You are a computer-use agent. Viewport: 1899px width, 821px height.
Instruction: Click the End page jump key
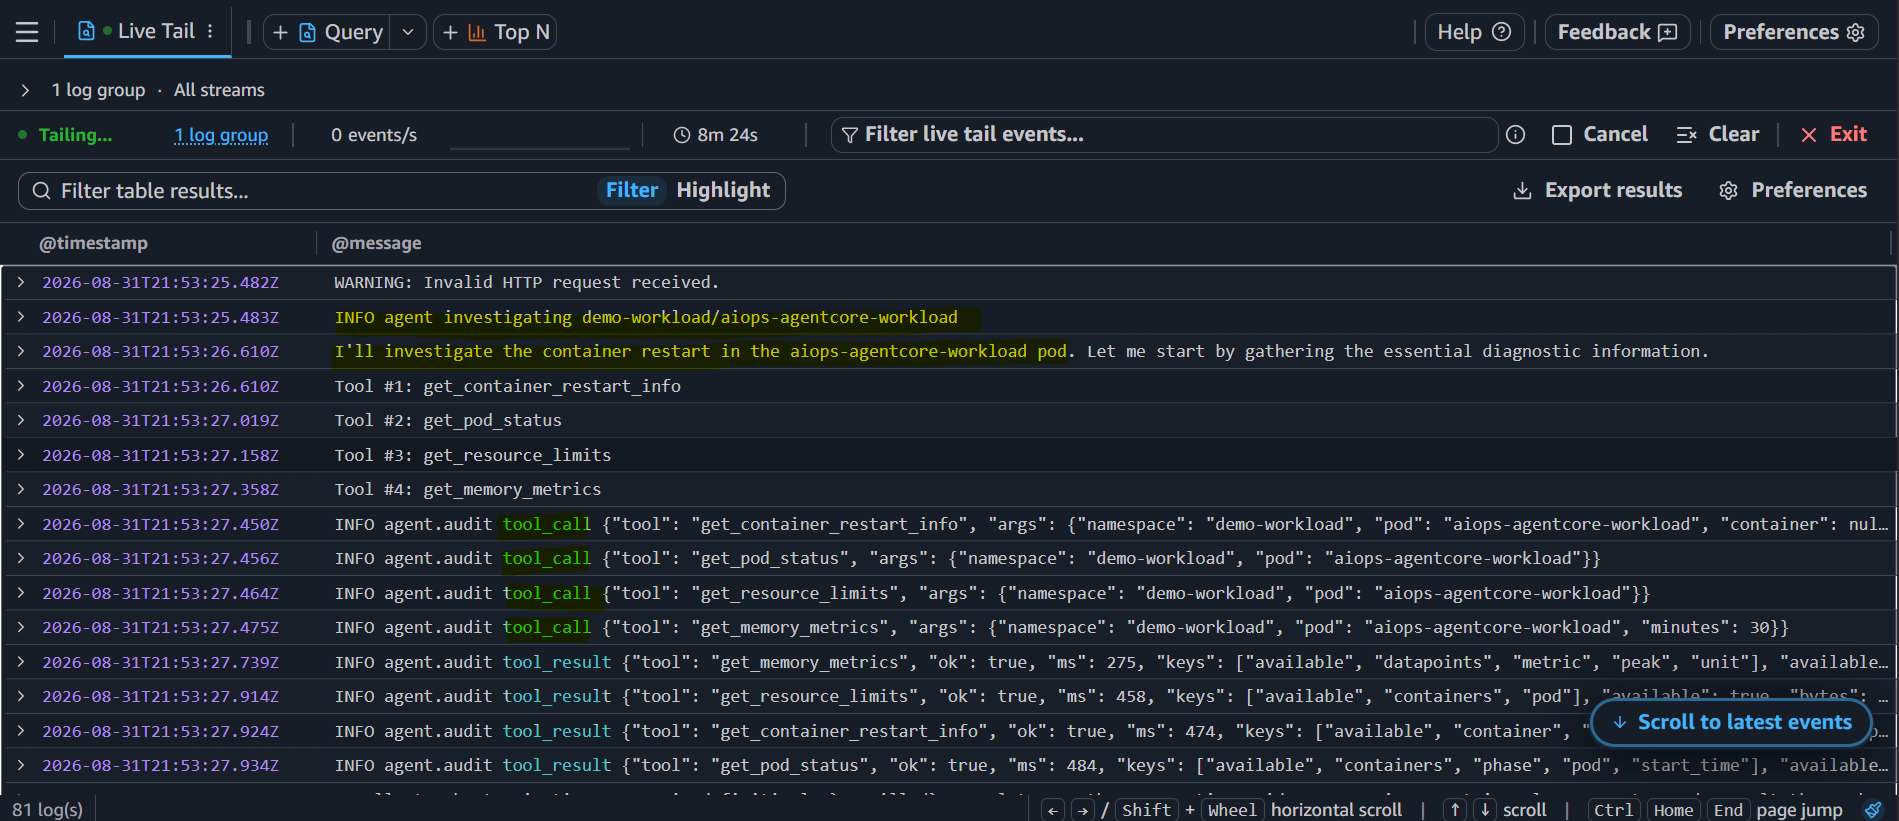click(1728, 810)
